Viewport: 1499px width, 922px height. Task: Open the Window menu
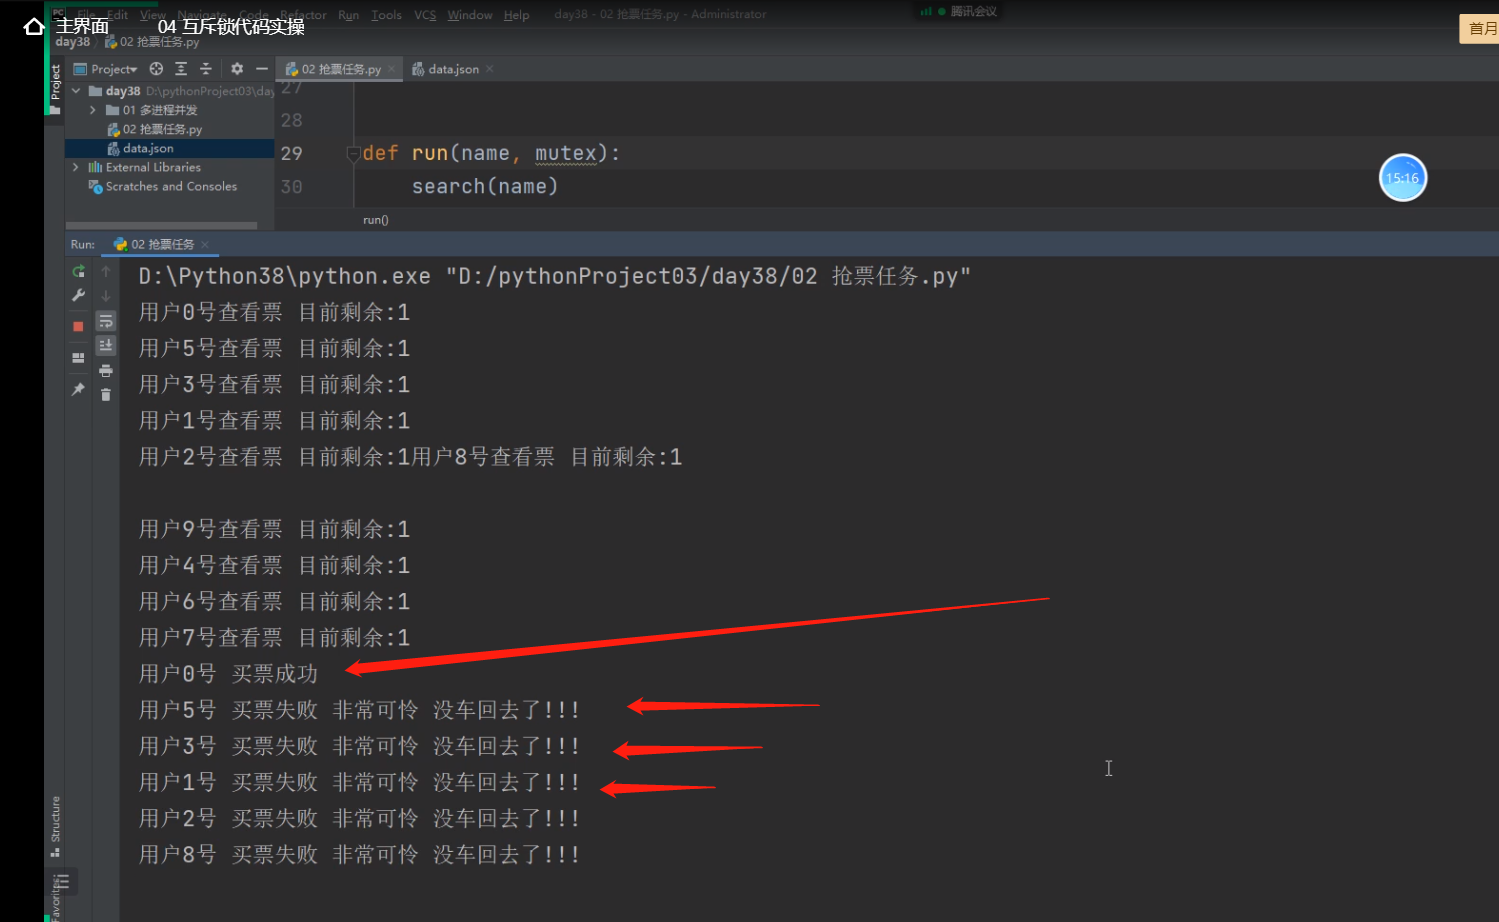click(x=470, y=15)
